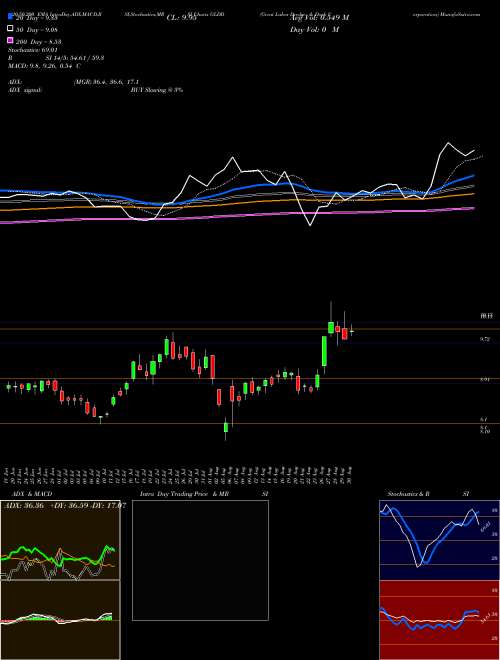Click the site watermark link at top right
This screenshot has width=500, height=660.
click(447, 14)
